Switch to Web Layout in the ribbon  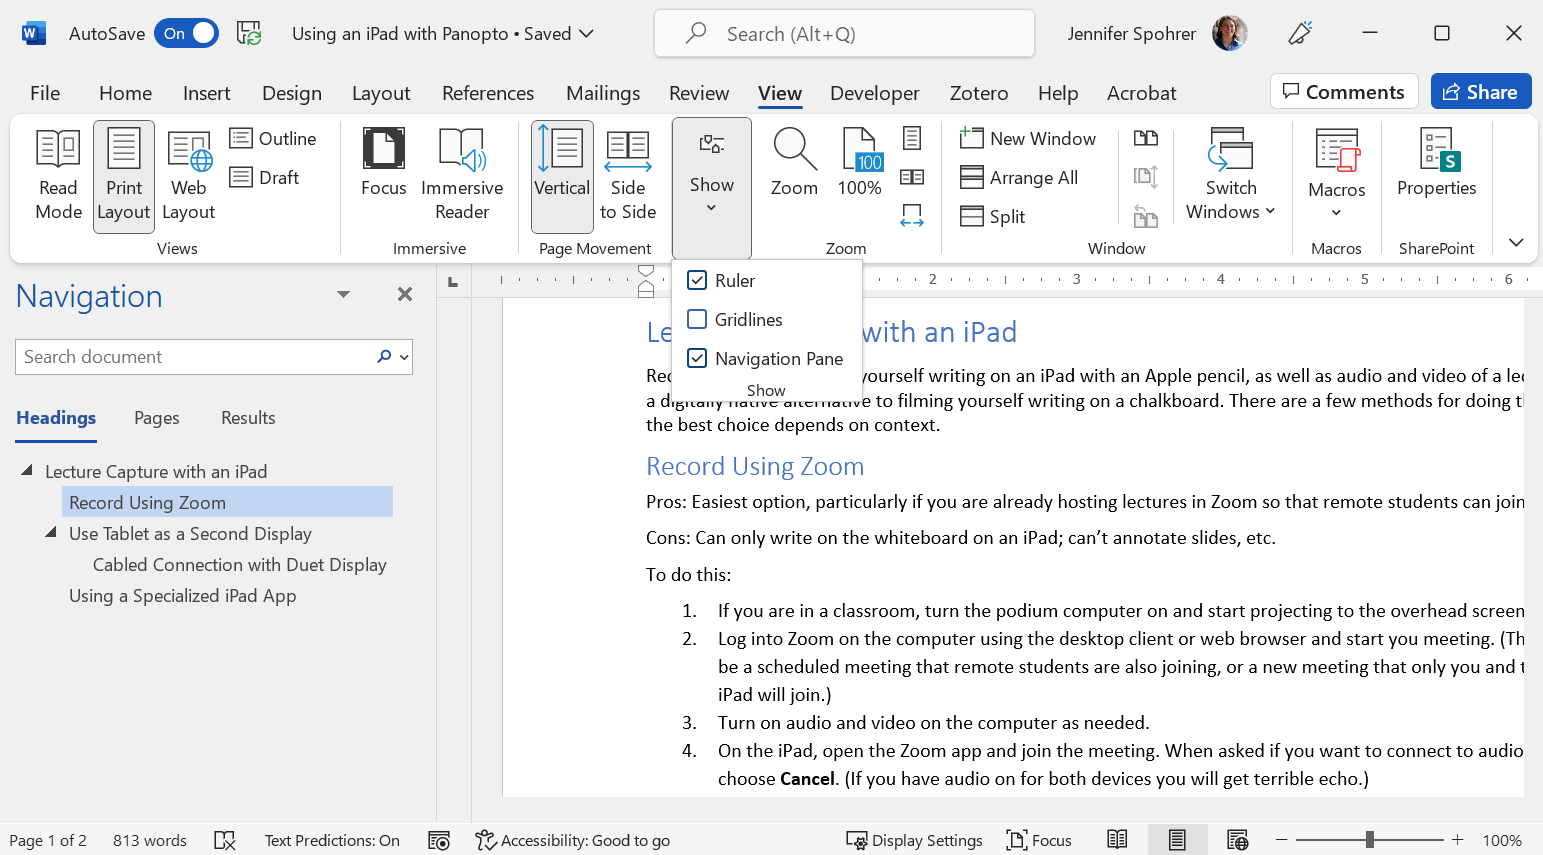(188, 176)
